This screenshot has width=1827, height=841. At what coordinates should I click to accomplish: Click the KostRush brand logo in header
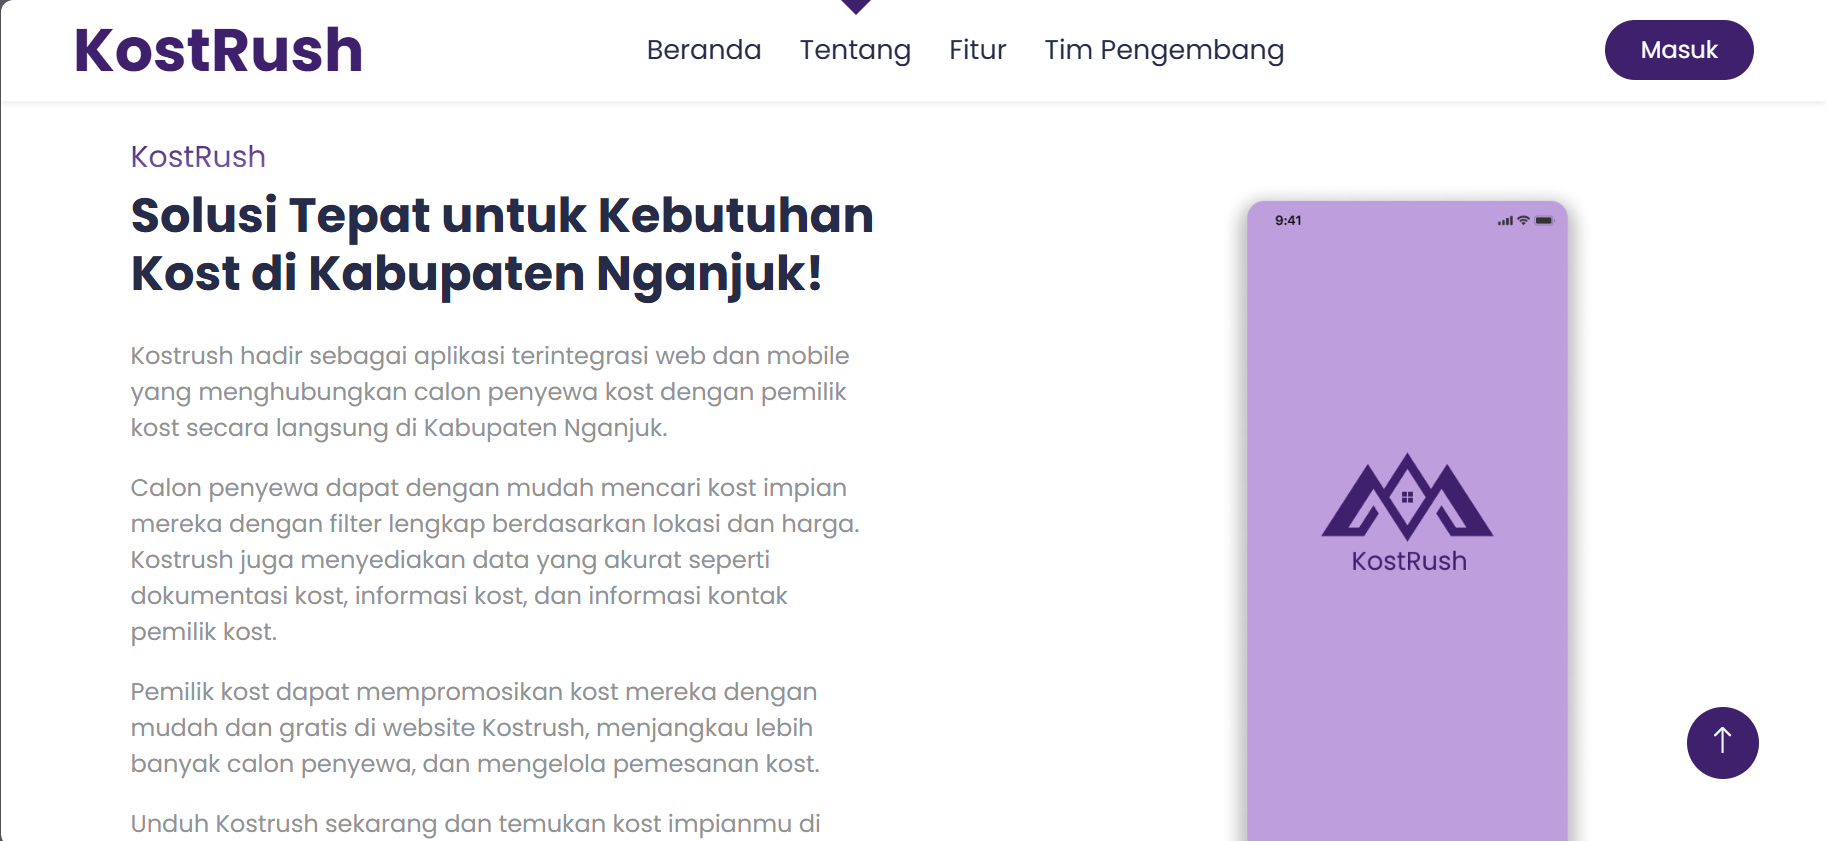[x=218, y=50]
